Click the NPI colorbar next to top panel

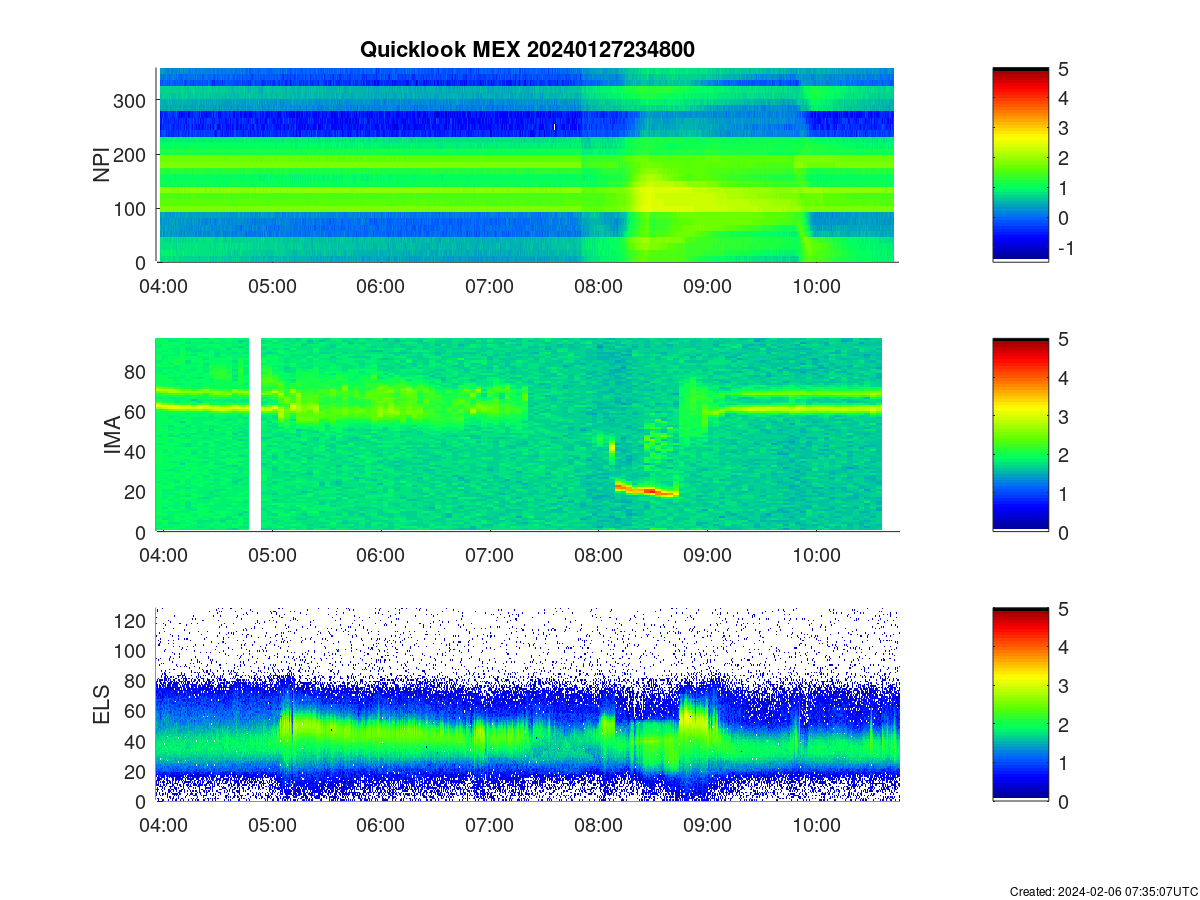pos(1020,165)
